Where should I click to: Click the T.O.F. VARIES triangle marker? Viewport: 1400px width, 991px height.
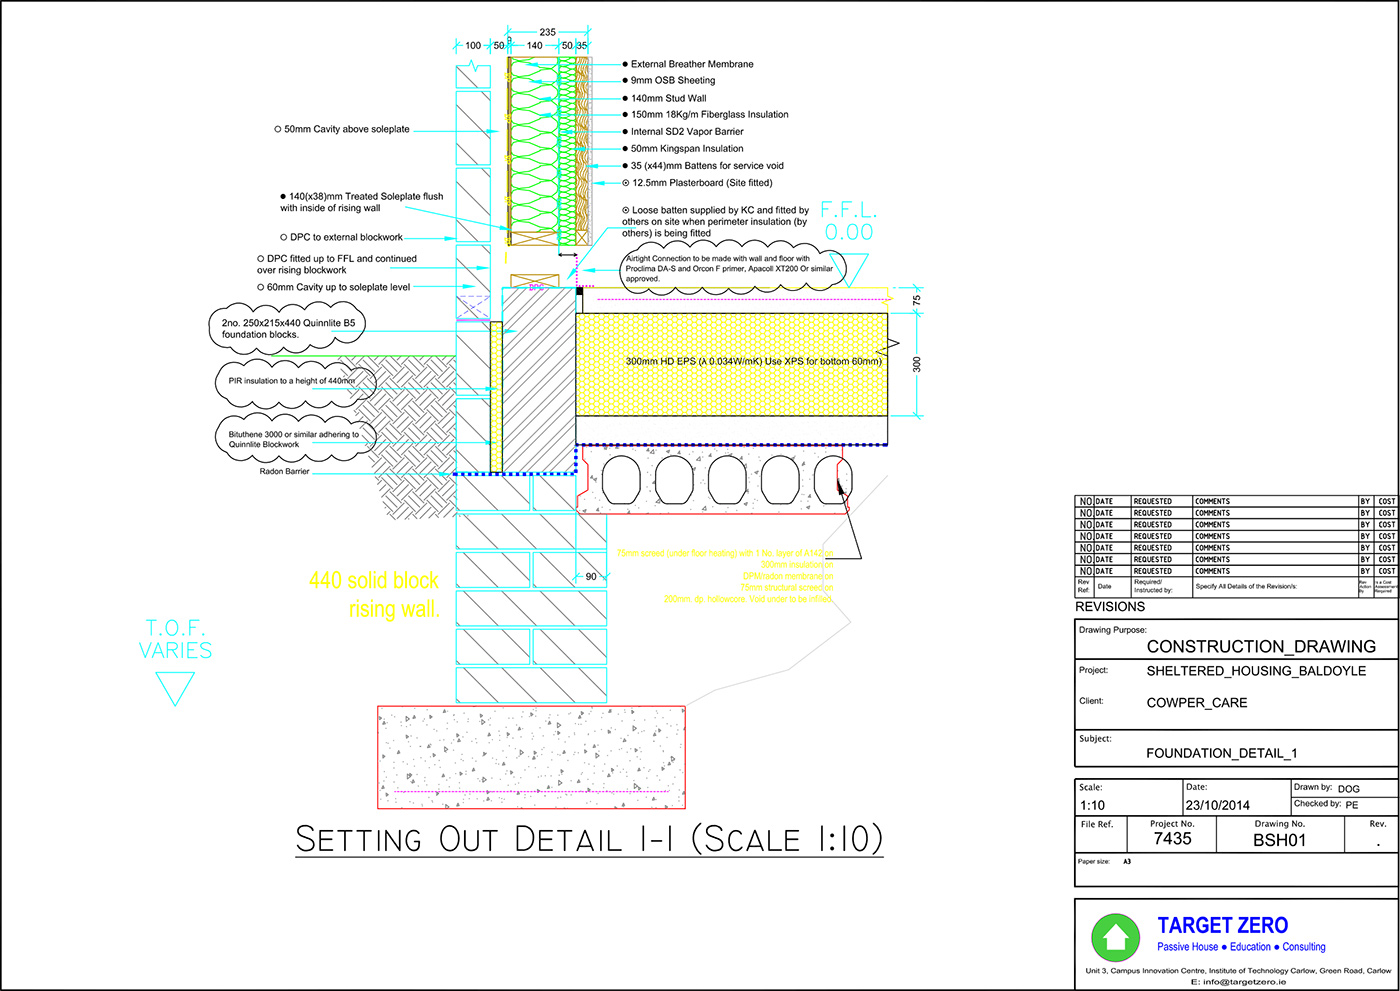point(175,690)
